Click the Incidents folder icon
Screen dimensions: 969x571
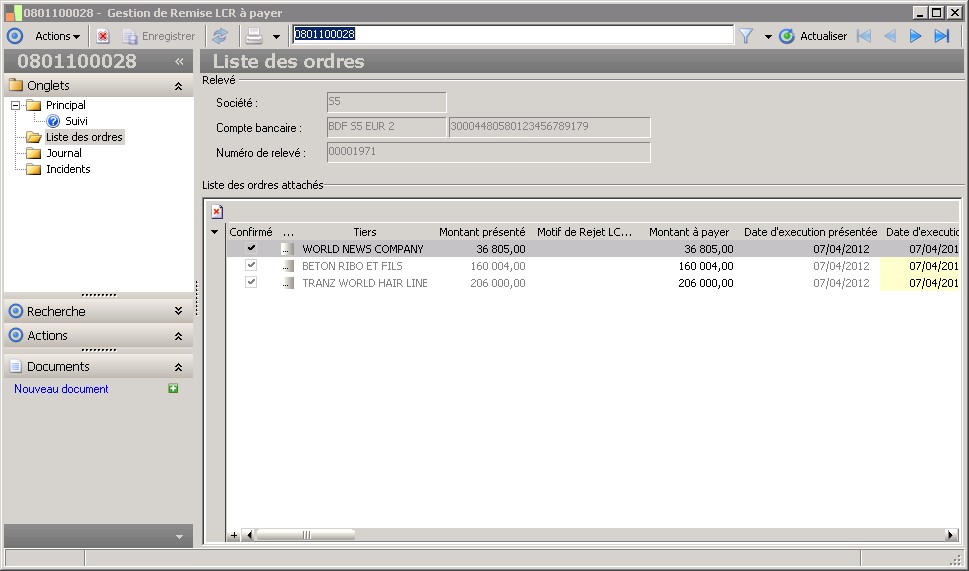[x=33, y=169]
